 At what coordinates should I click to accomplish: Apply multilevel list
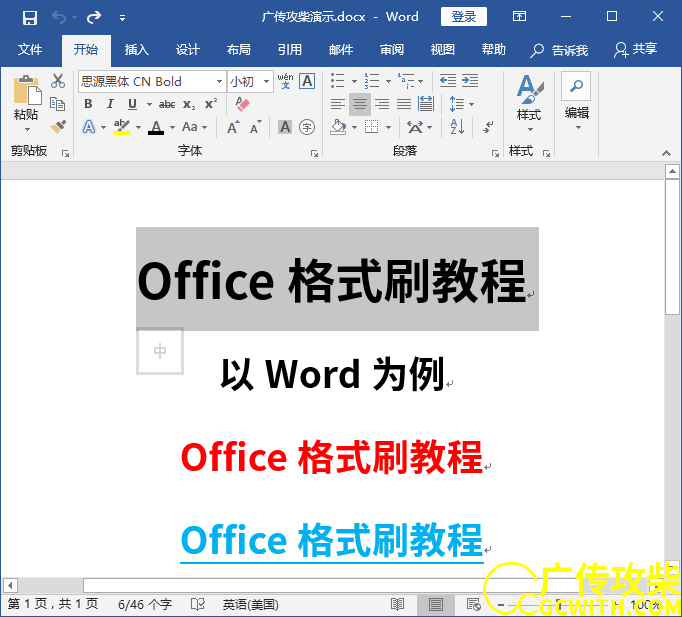point(406,81)
